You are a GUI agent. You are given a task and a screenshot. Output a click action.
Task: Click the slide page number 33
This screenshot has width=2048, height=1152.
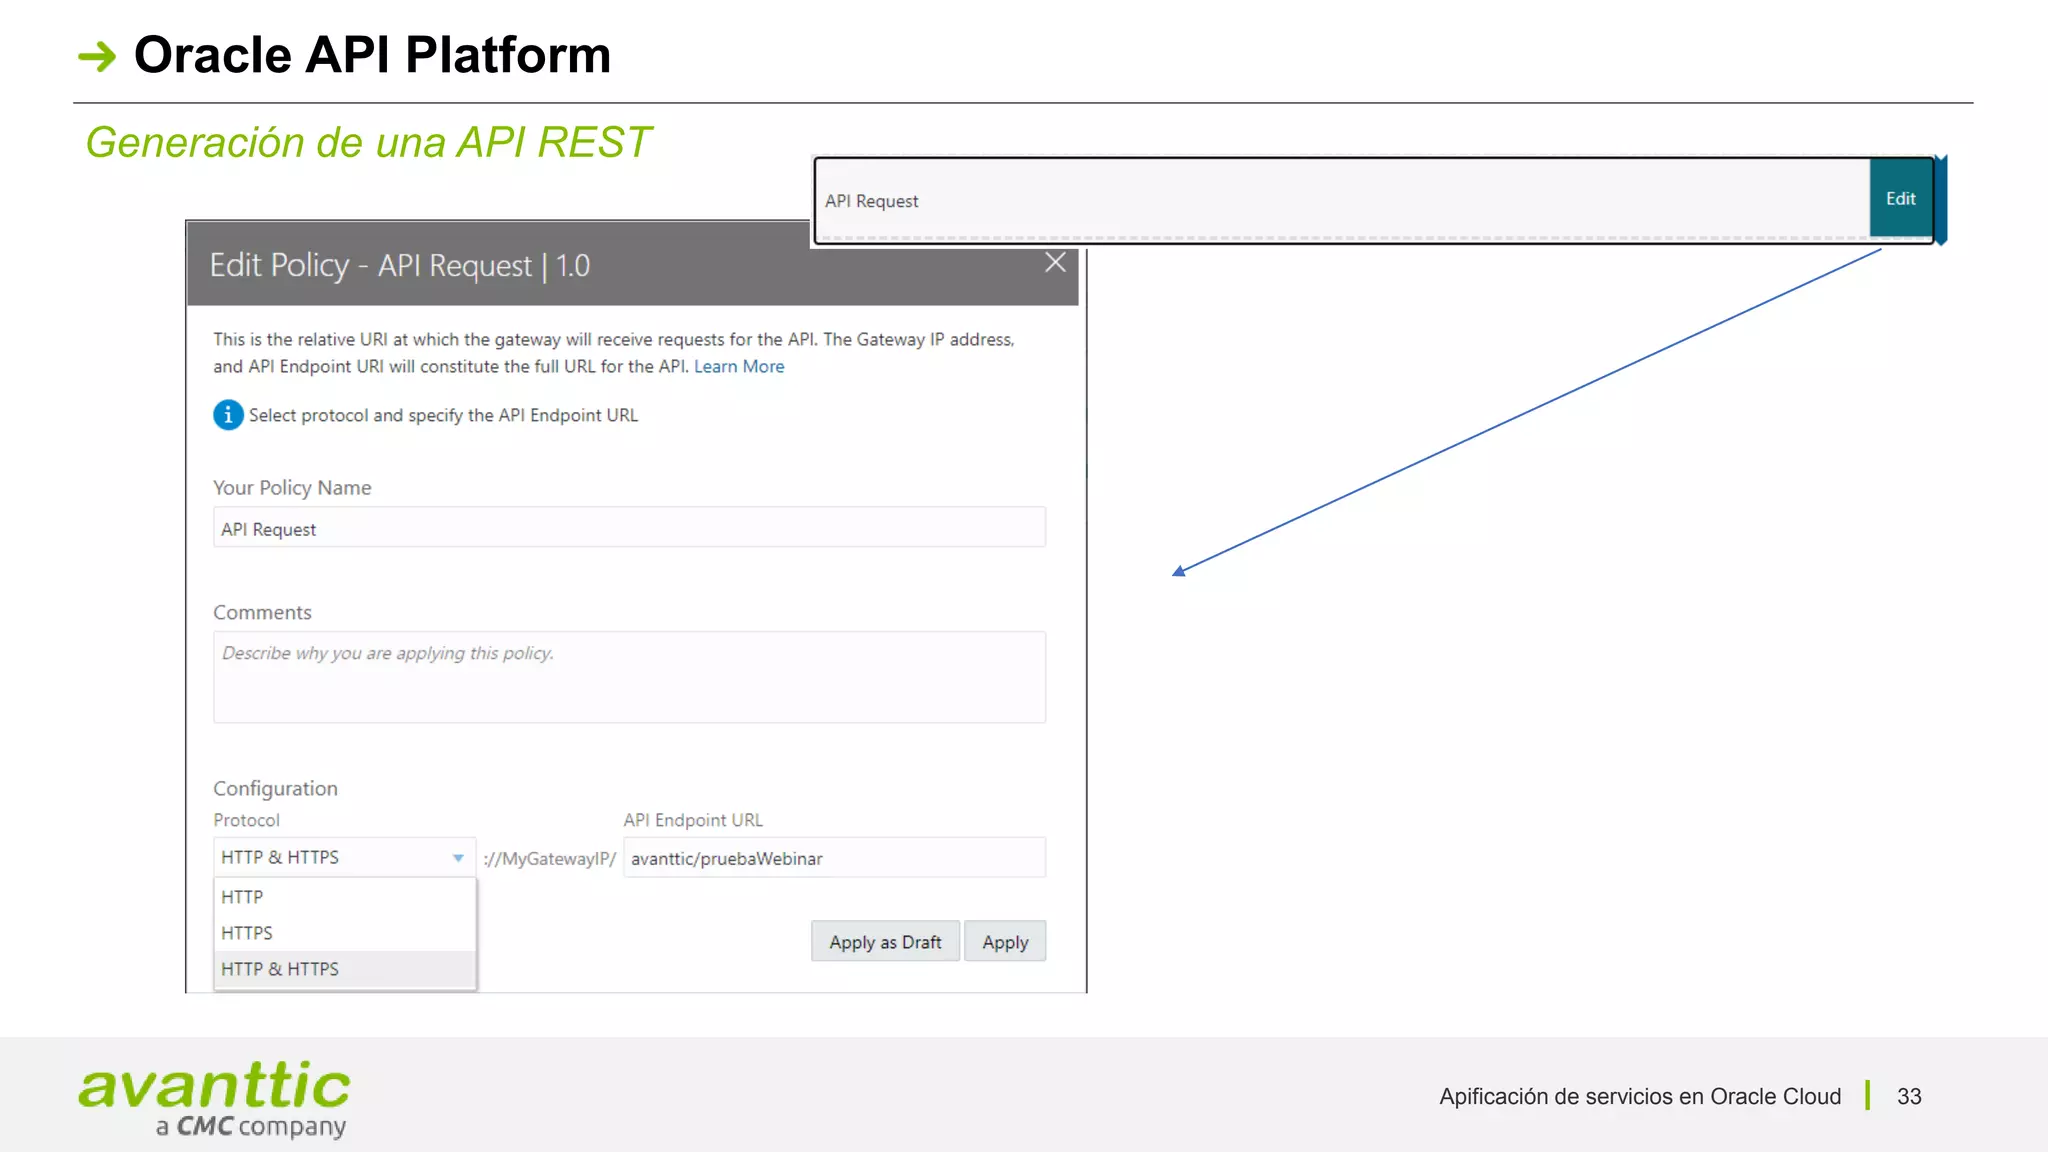coord(1909,1097)
